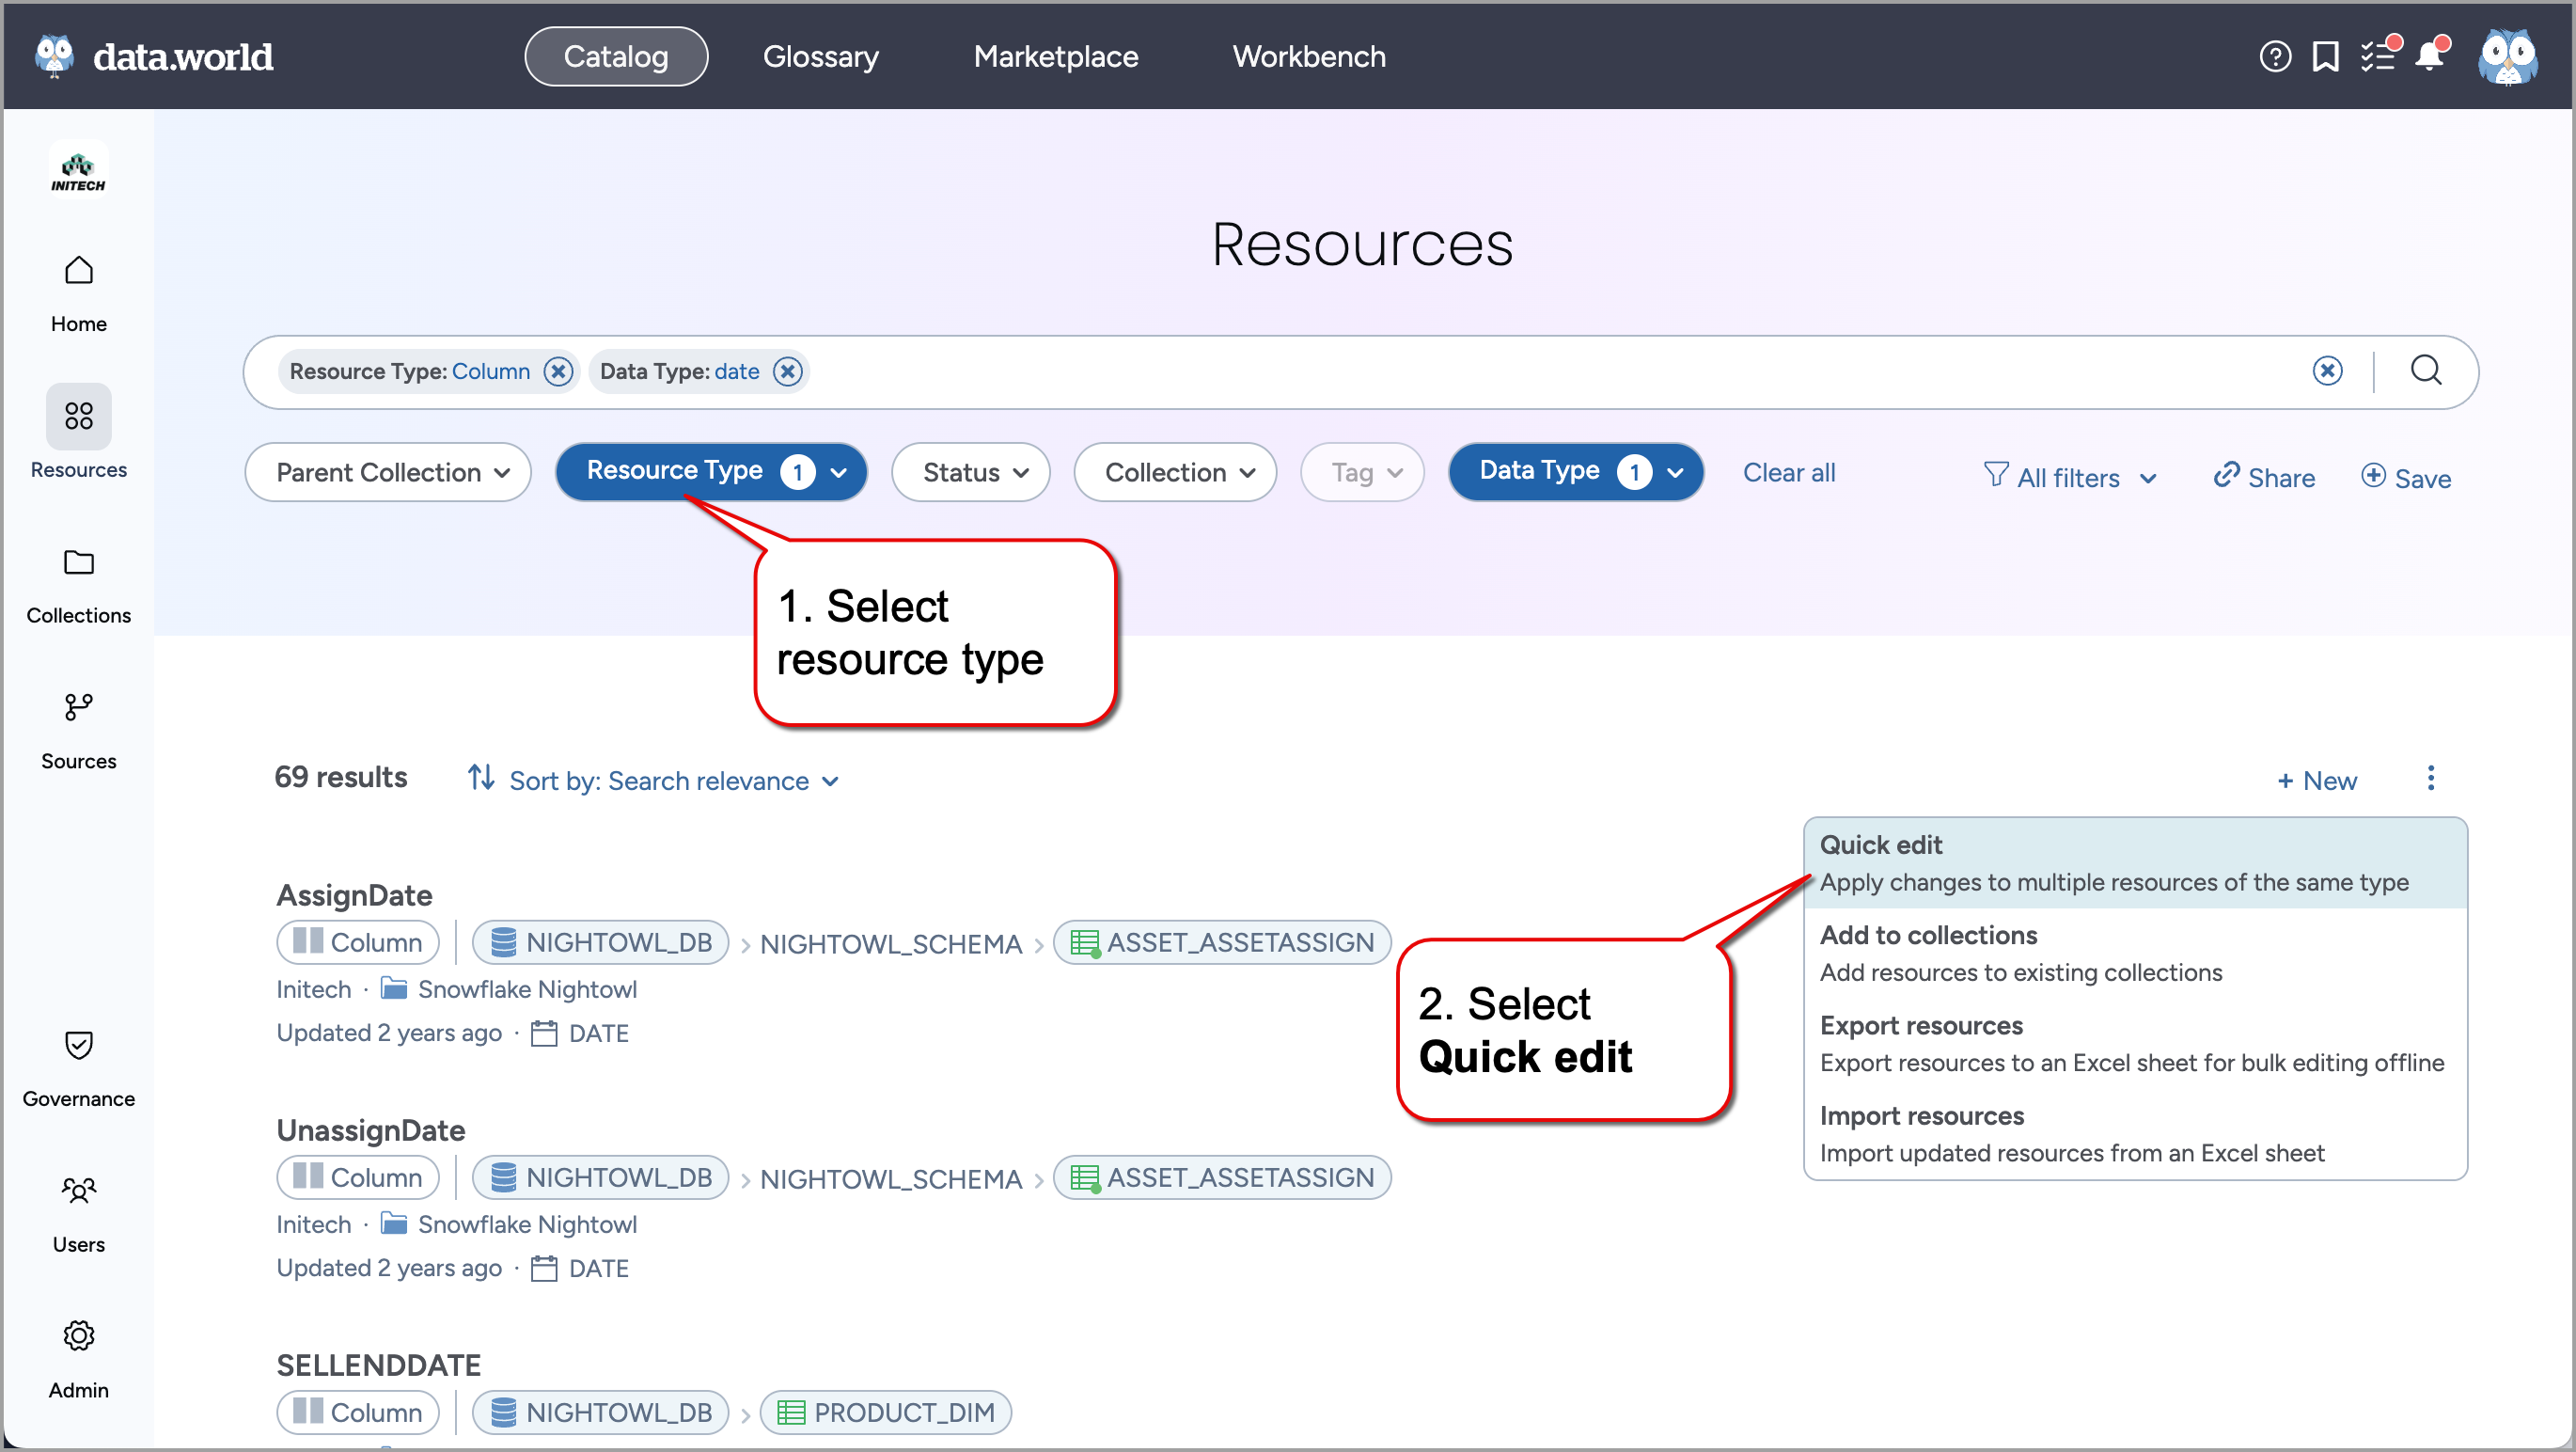This screenshot has width=2576, height=1452.
Task: Change Sort by Search relevance option
Action: 672,780
